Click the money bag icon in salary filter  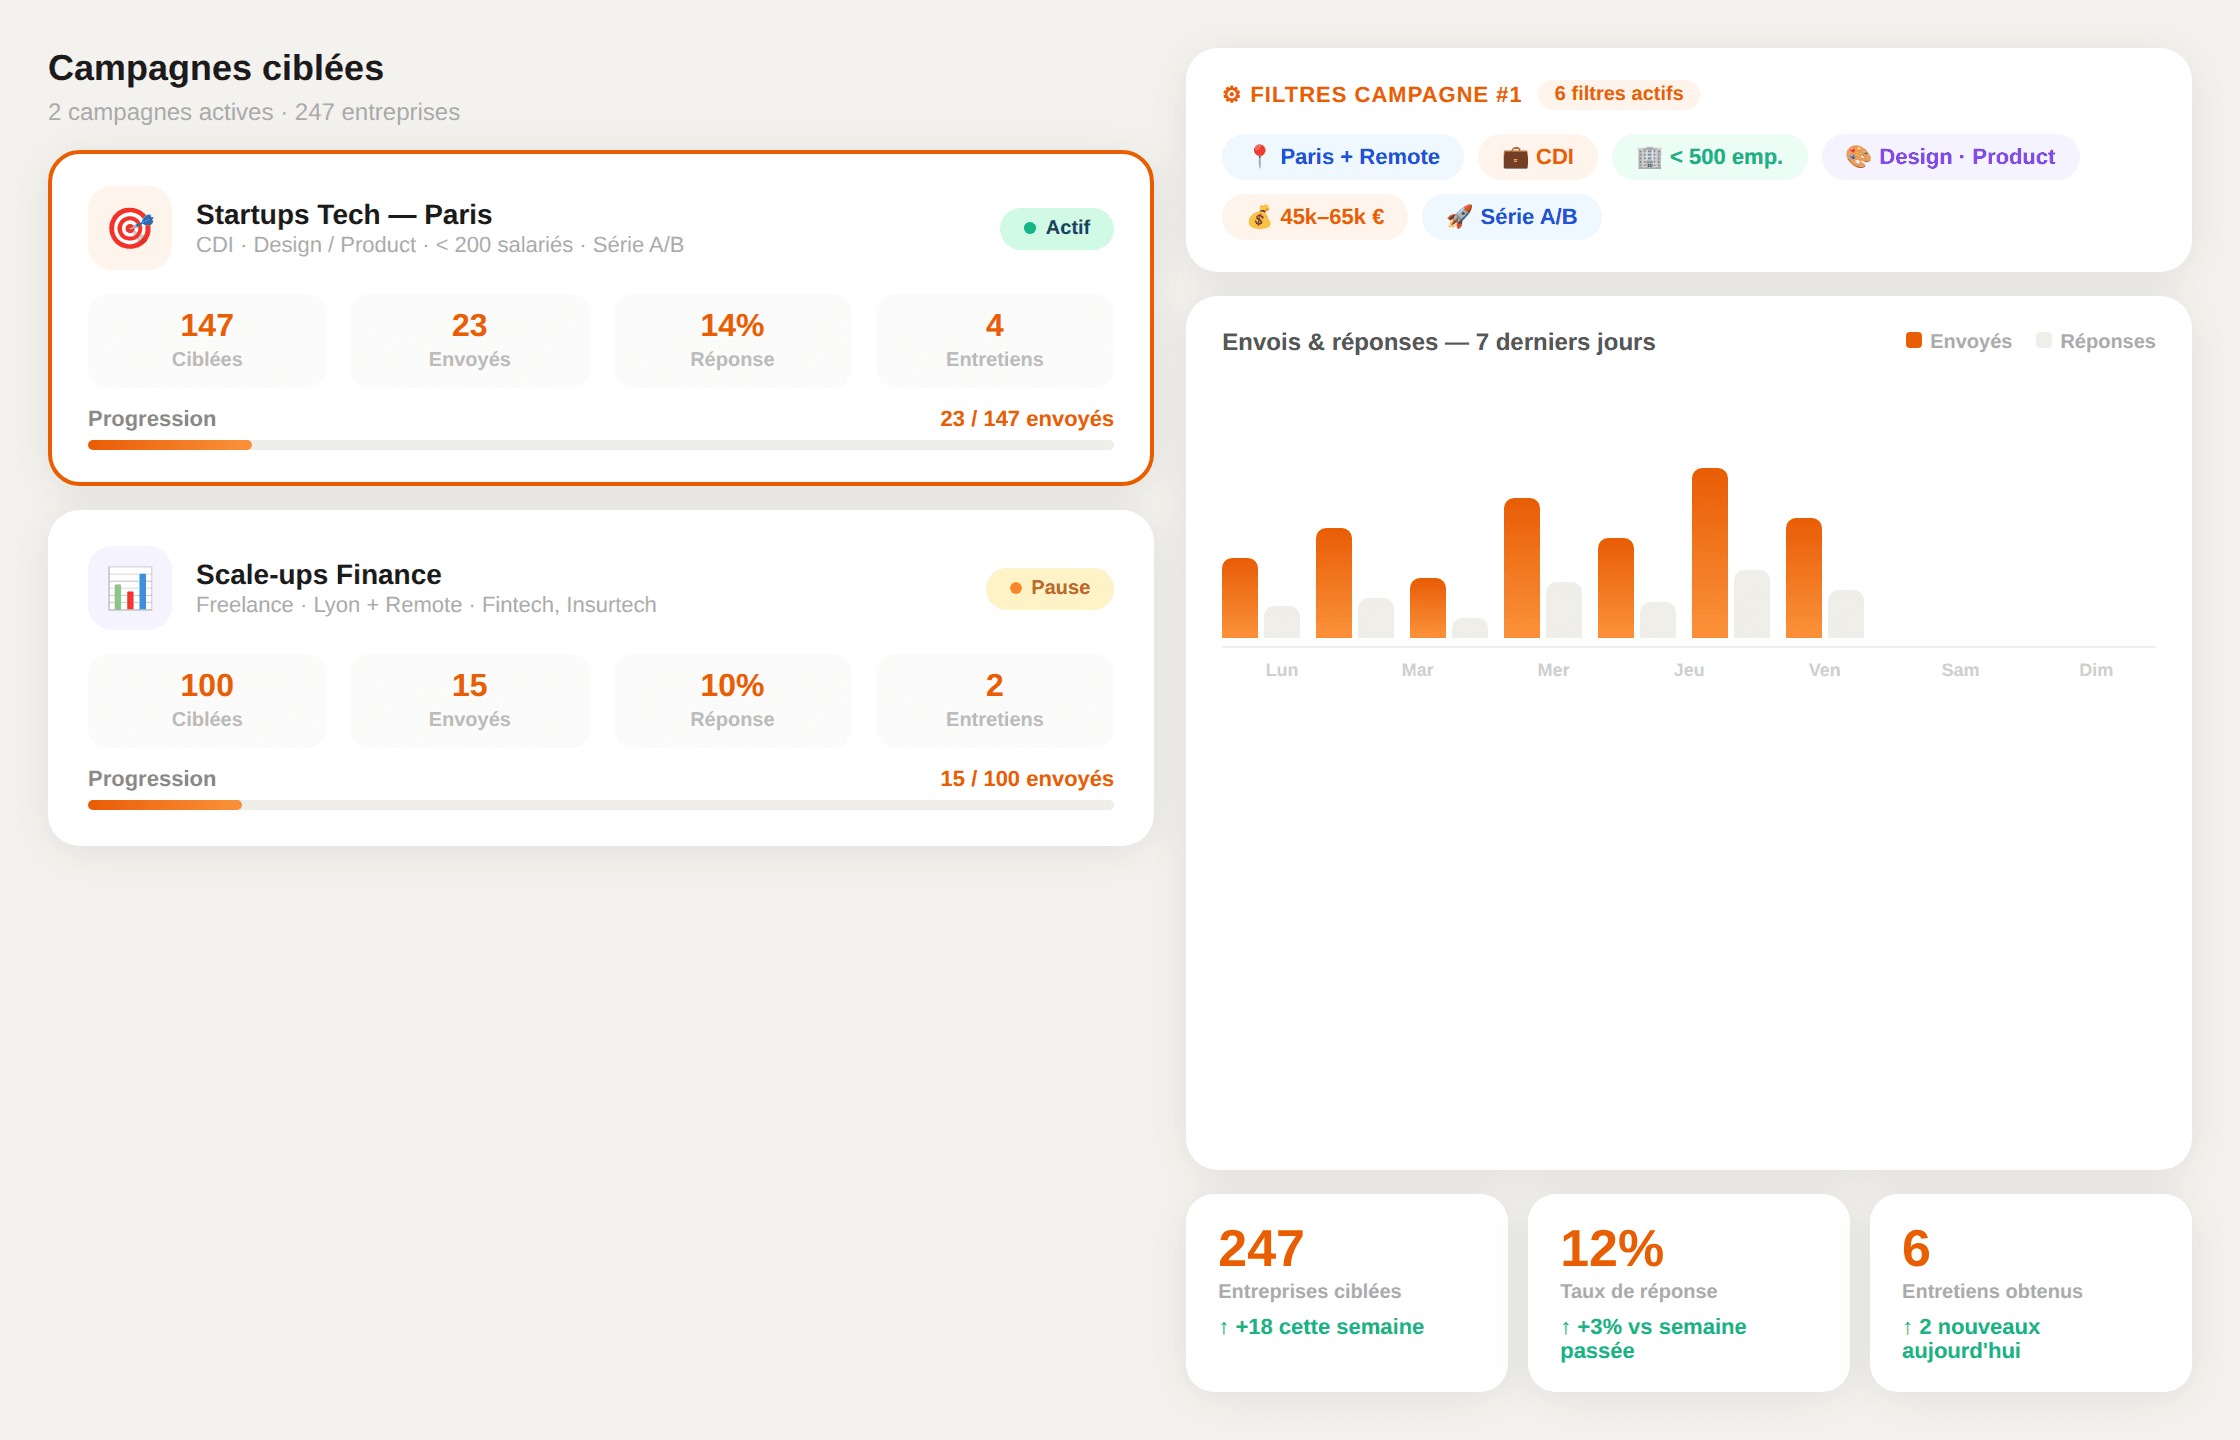(x=1259, y=217)
